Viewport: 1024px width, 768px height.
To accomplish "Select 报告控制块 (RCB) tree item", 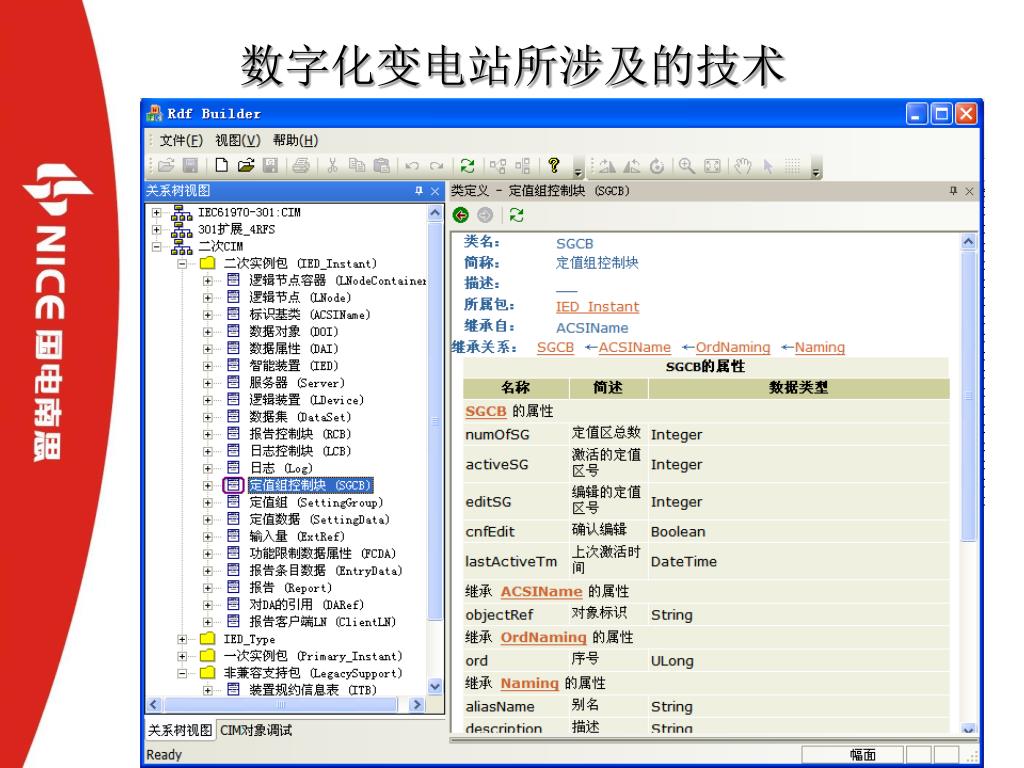I will 300,434.
